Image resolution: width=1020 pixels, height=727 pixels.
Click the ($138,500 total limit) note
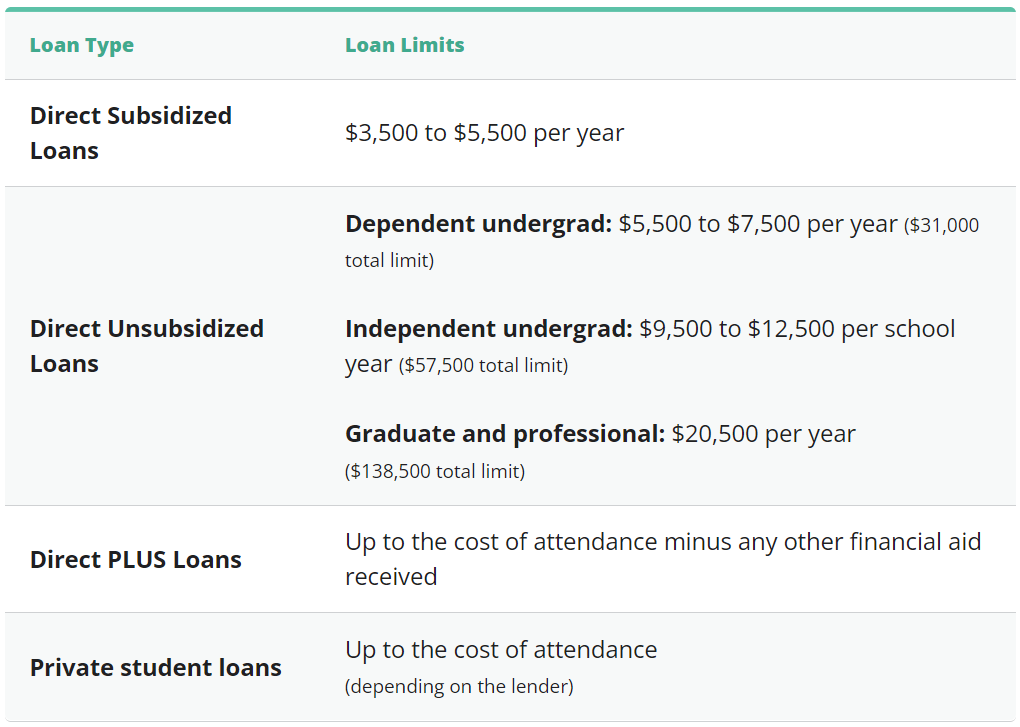click(434, 471)
